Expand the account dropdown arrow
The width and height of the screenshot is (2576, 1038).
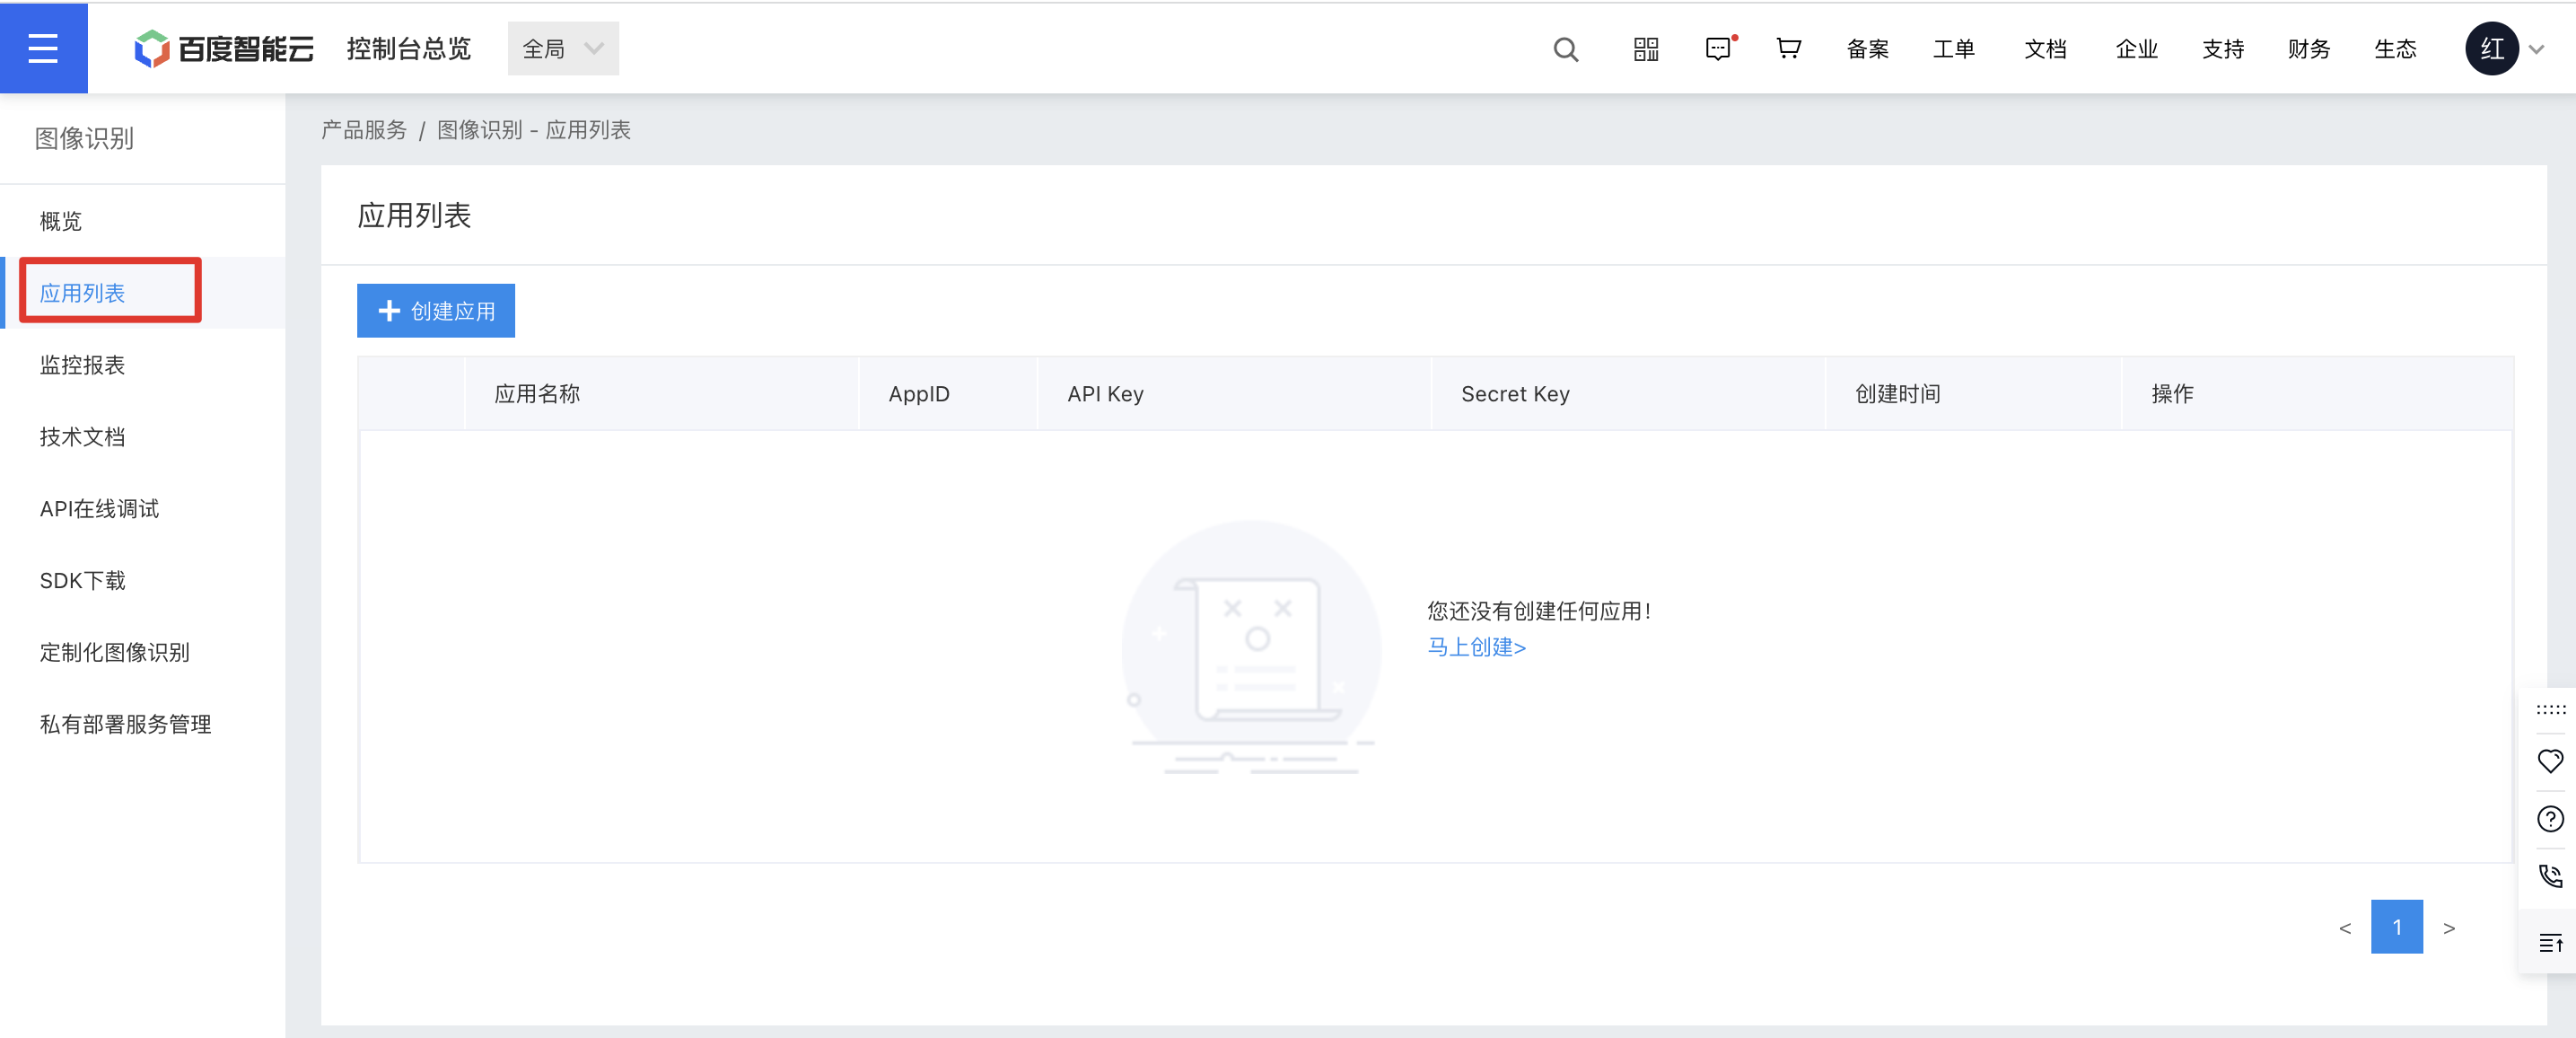click(2537, 49)
